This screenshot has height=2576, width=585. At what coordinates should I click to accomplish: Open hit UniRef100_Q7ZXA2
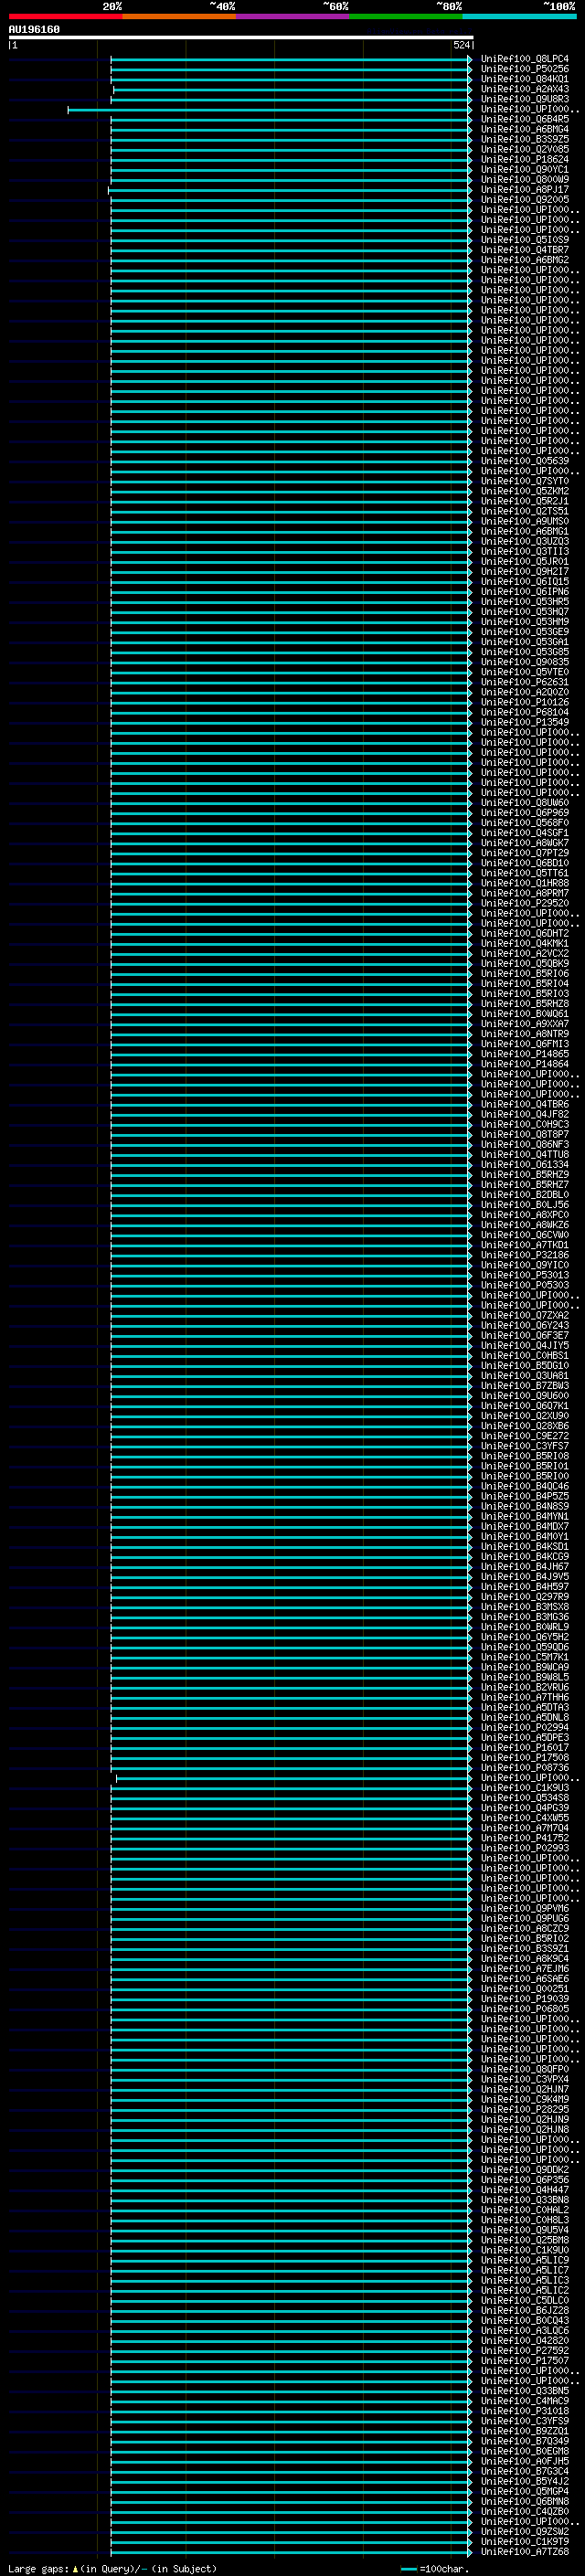click(524, 1315)
